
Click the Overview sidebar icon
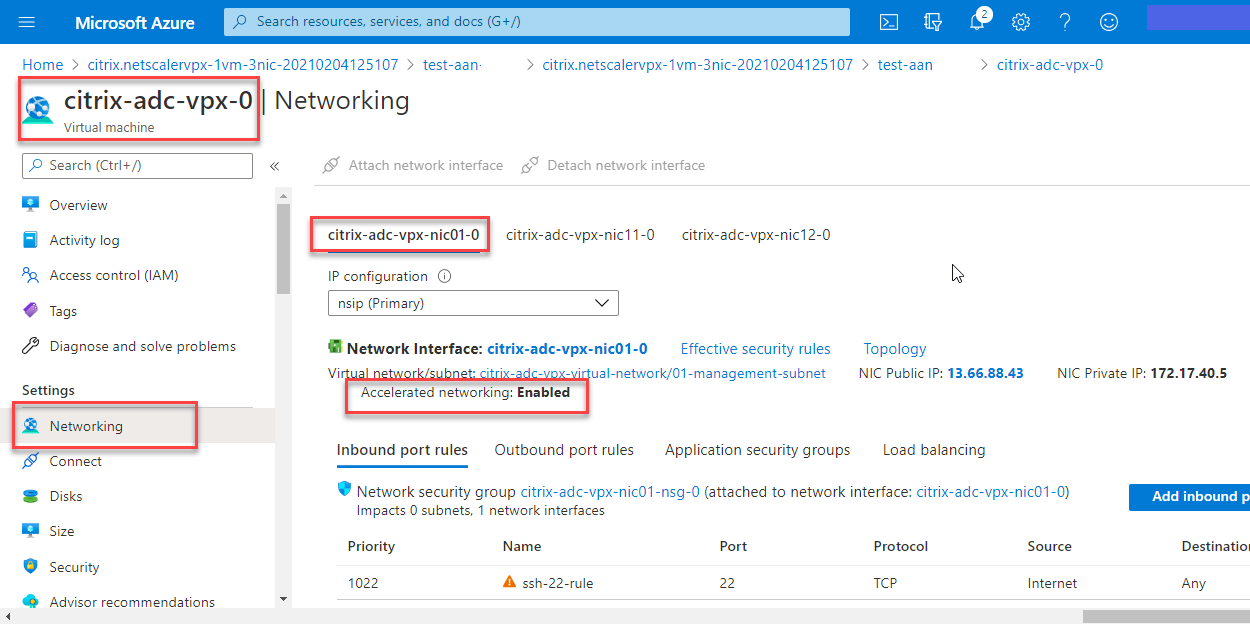(x=31, y=205)
